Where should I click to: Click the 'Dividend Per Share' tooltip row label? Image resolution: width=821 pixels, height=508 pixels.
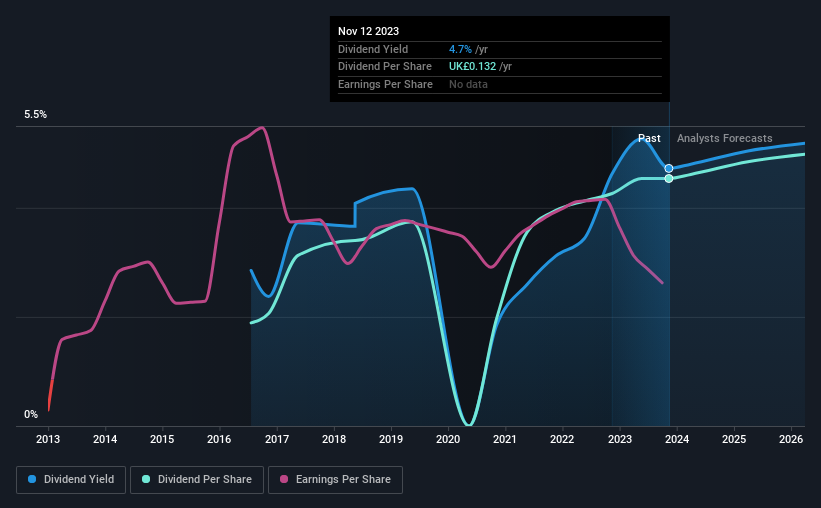coord(385,67)
